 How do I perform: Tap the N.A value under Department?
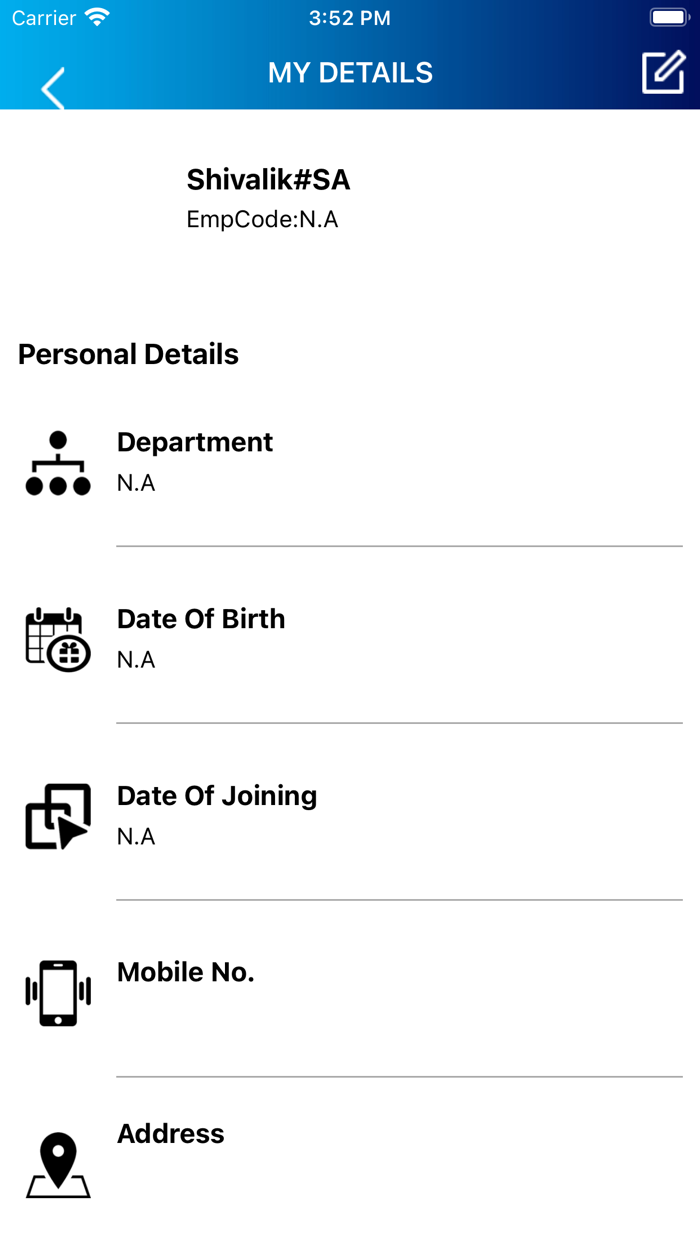[x=136, y=483]
